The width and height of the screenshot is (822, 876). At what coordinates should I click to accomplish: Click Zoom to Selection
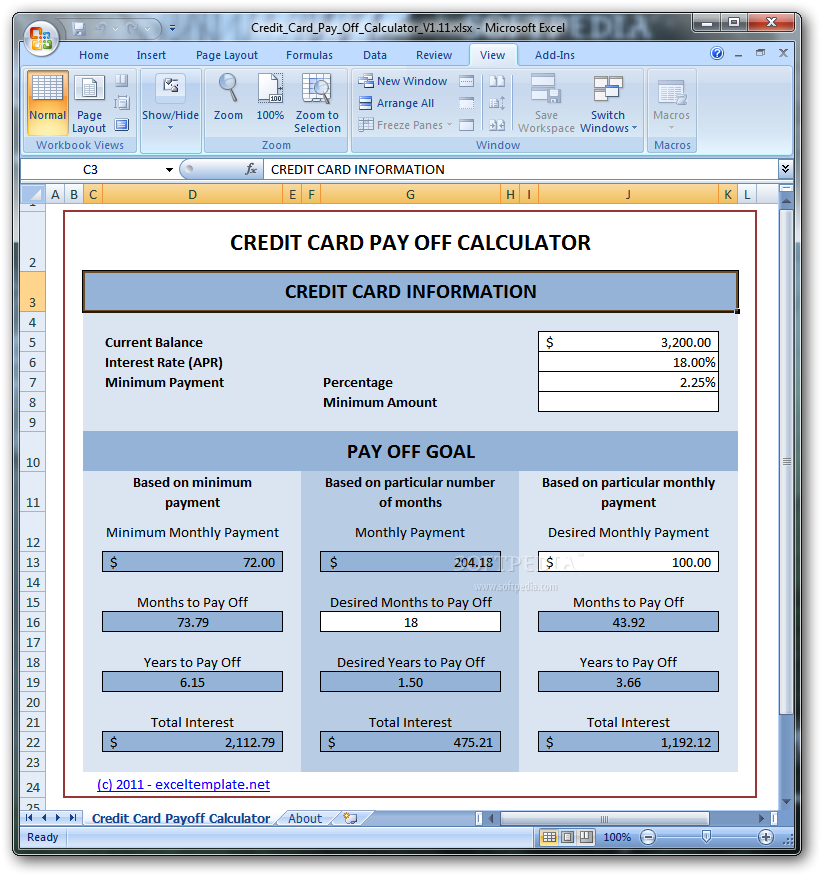317,103
